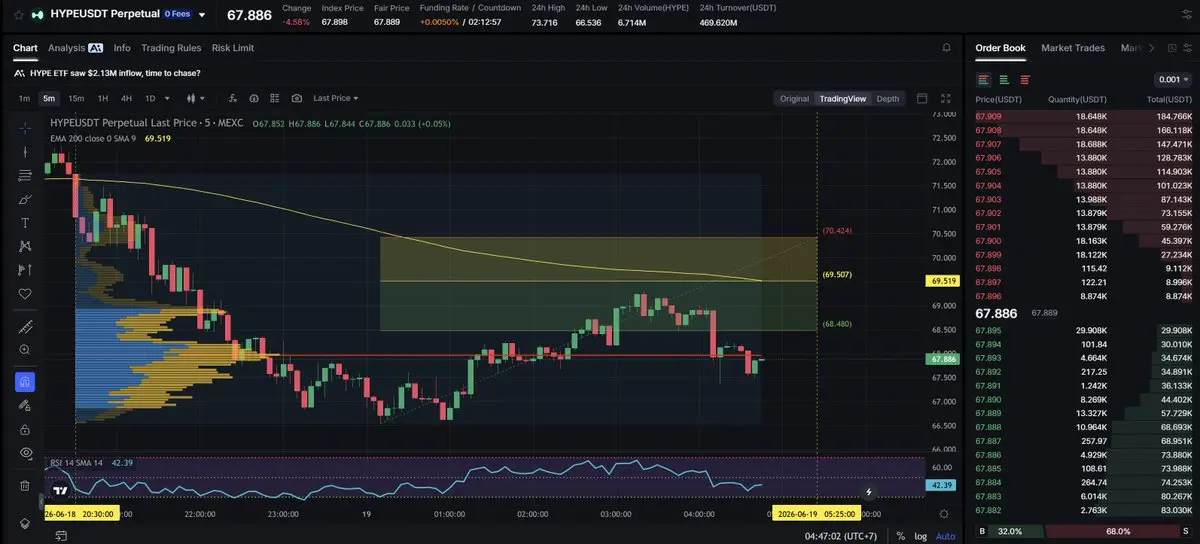This screenshot has width=1200, height=544.
Task: Click the trash icon to remove drawings
Action: [25, 486]
